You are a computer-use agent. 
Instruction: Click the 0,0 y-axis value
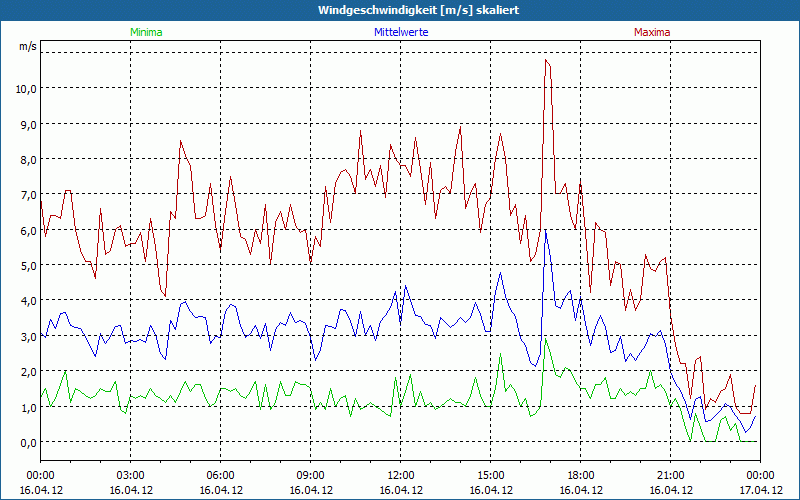tap(29, 442)
